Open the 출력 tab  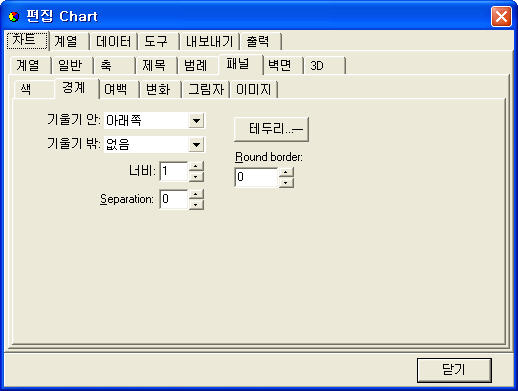260,42
